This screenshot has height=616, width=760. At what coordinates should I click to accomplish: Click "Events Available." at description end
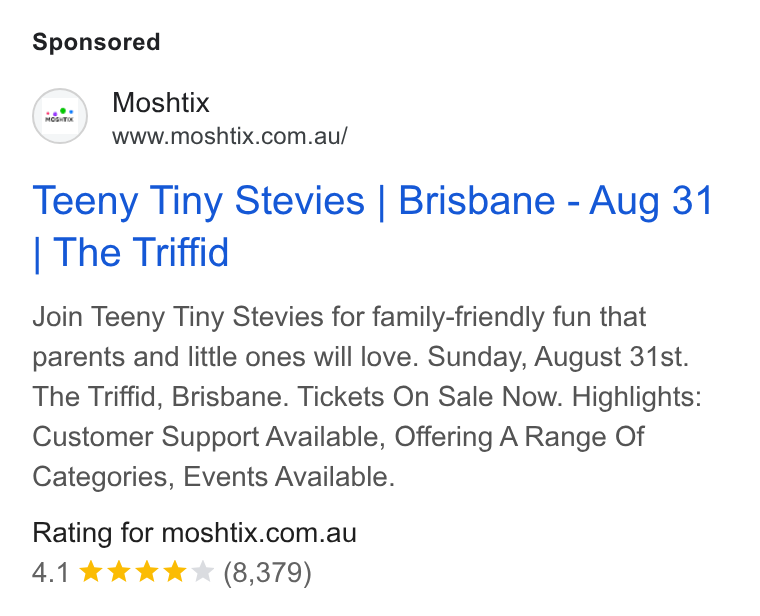(x=289, y=477)
